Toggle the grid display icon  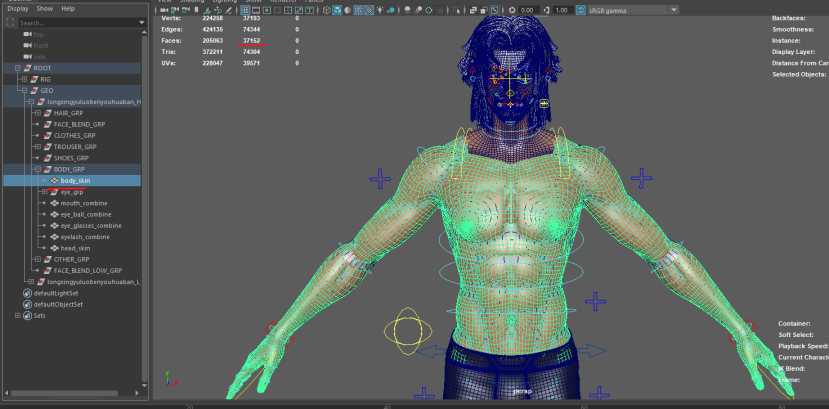pyautogui.click(x=245, y=10)
